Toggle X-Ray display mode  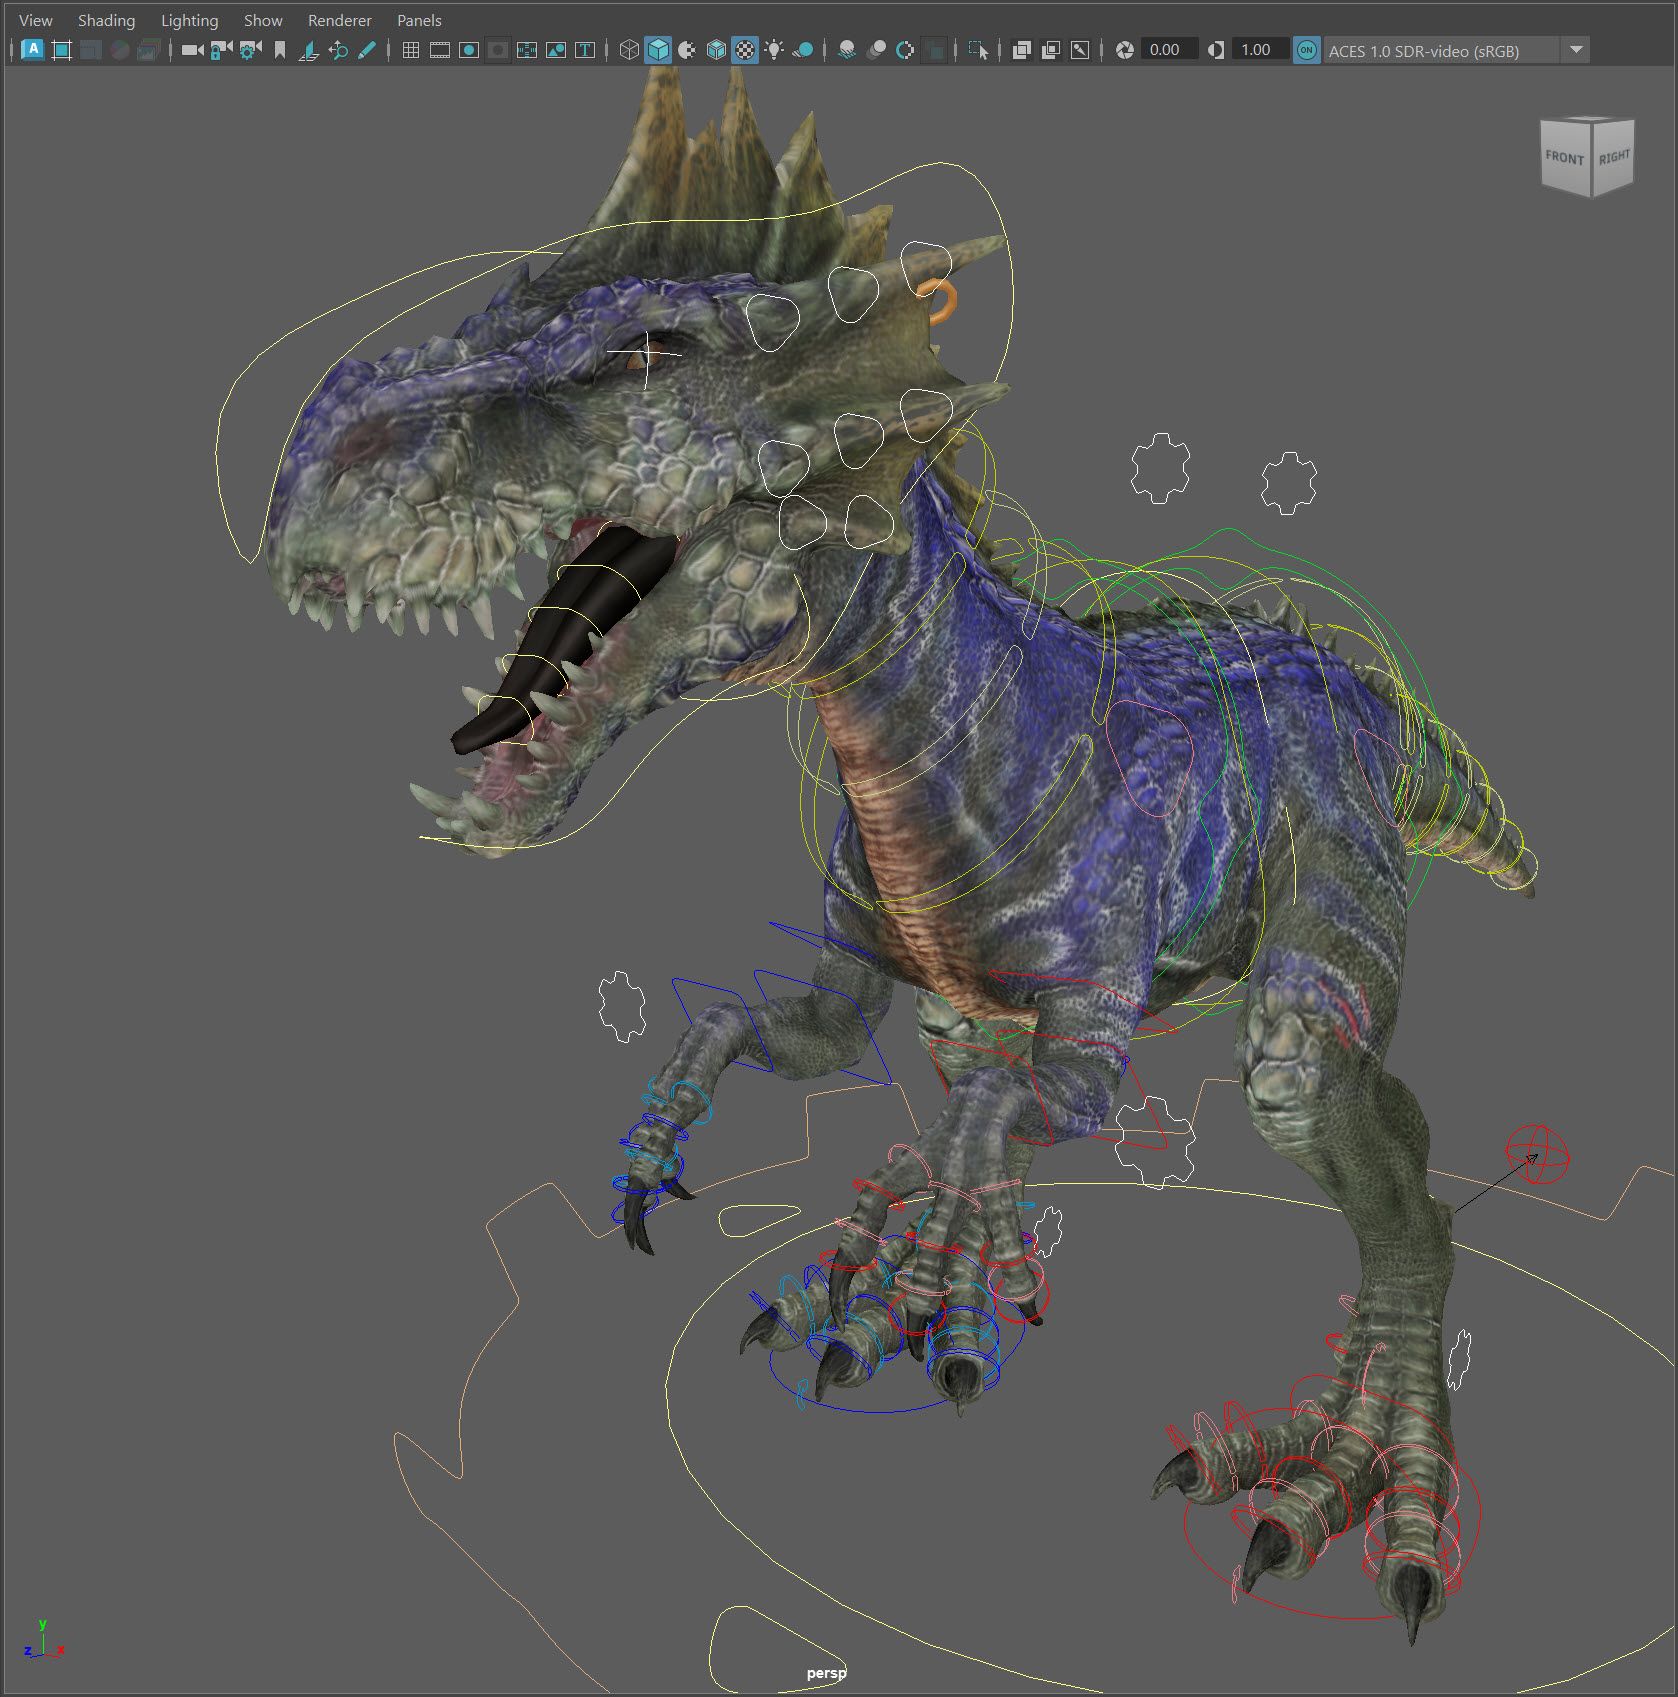tap(1021, 49)
